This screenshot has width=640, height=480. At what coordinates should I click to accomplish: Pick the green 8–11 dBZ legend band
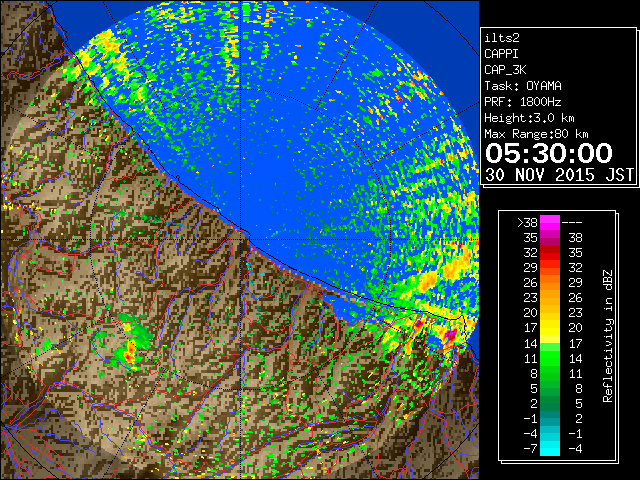(x=550, y=373)
